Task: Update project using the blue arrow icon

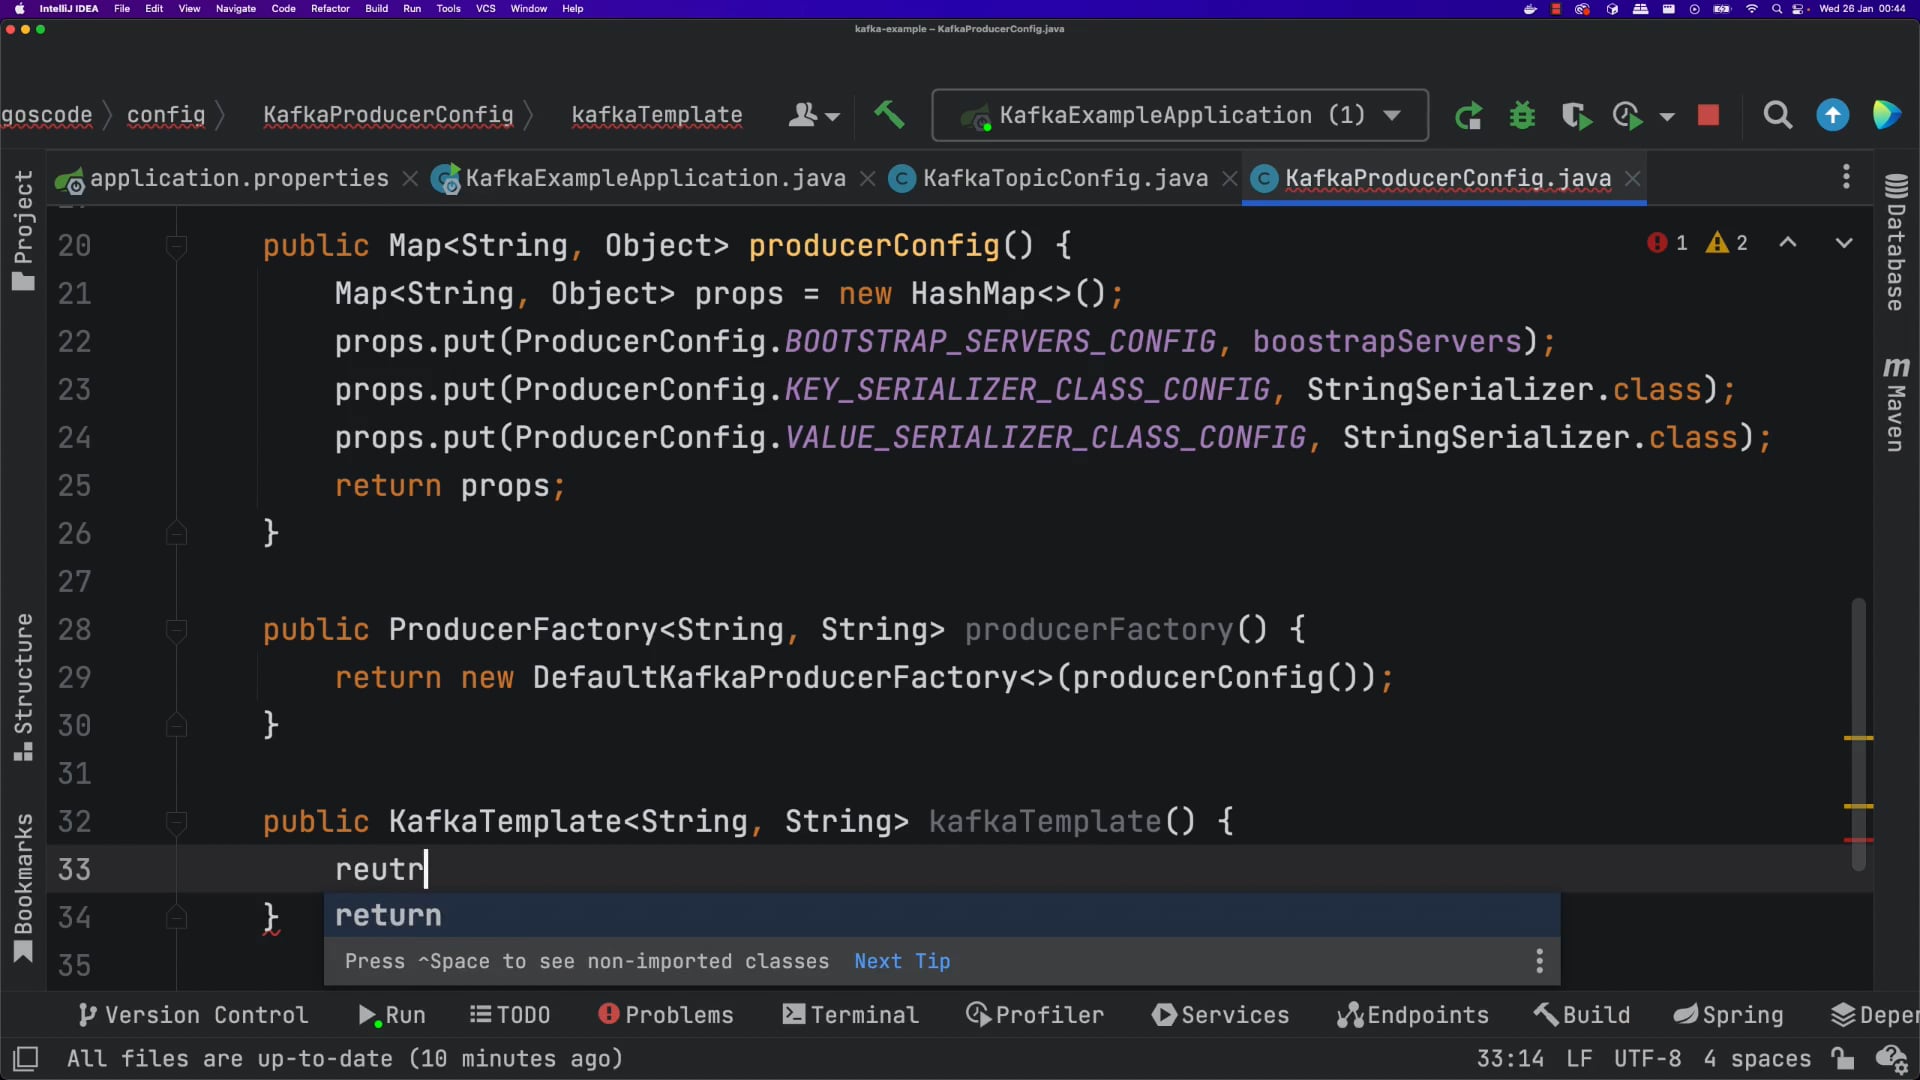Action: (1833, 115)
